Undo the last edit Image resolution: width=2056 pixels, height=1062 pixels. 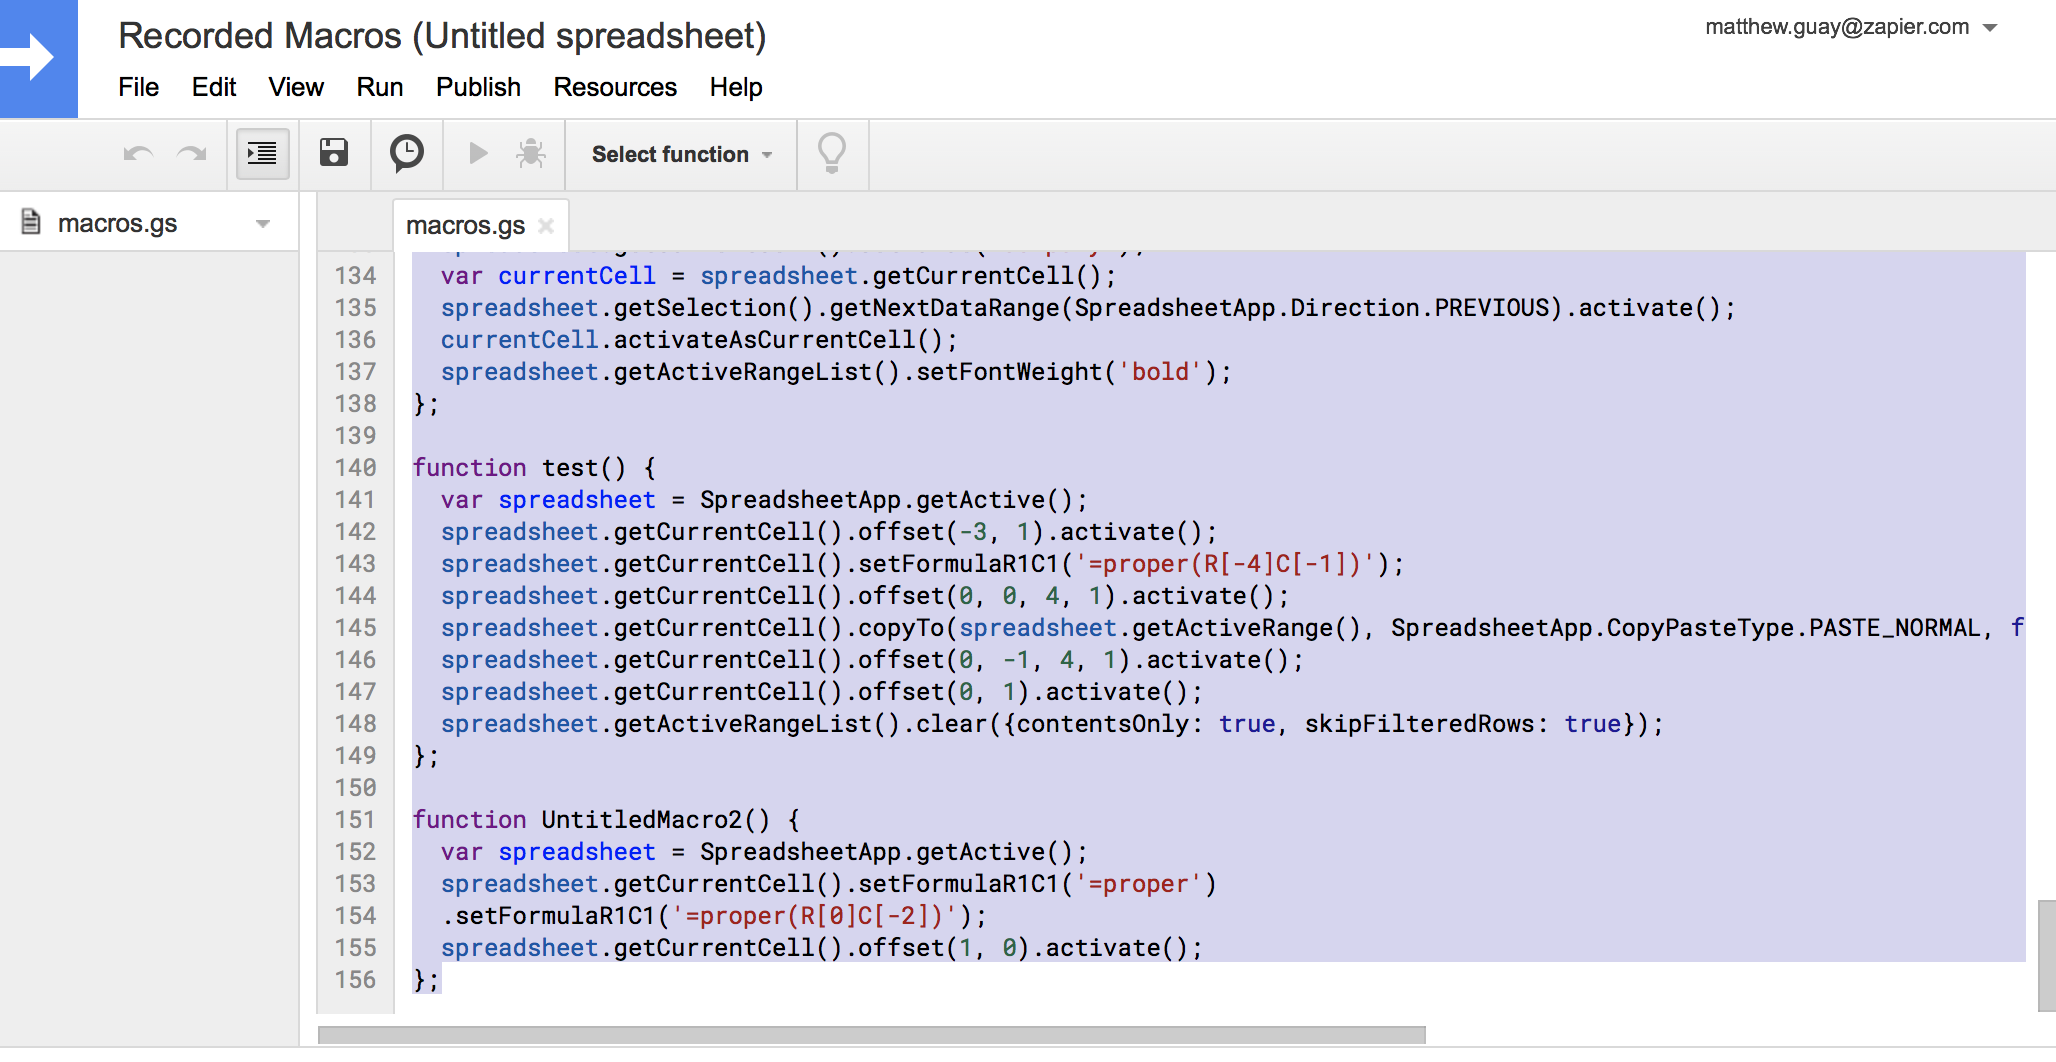138,154
